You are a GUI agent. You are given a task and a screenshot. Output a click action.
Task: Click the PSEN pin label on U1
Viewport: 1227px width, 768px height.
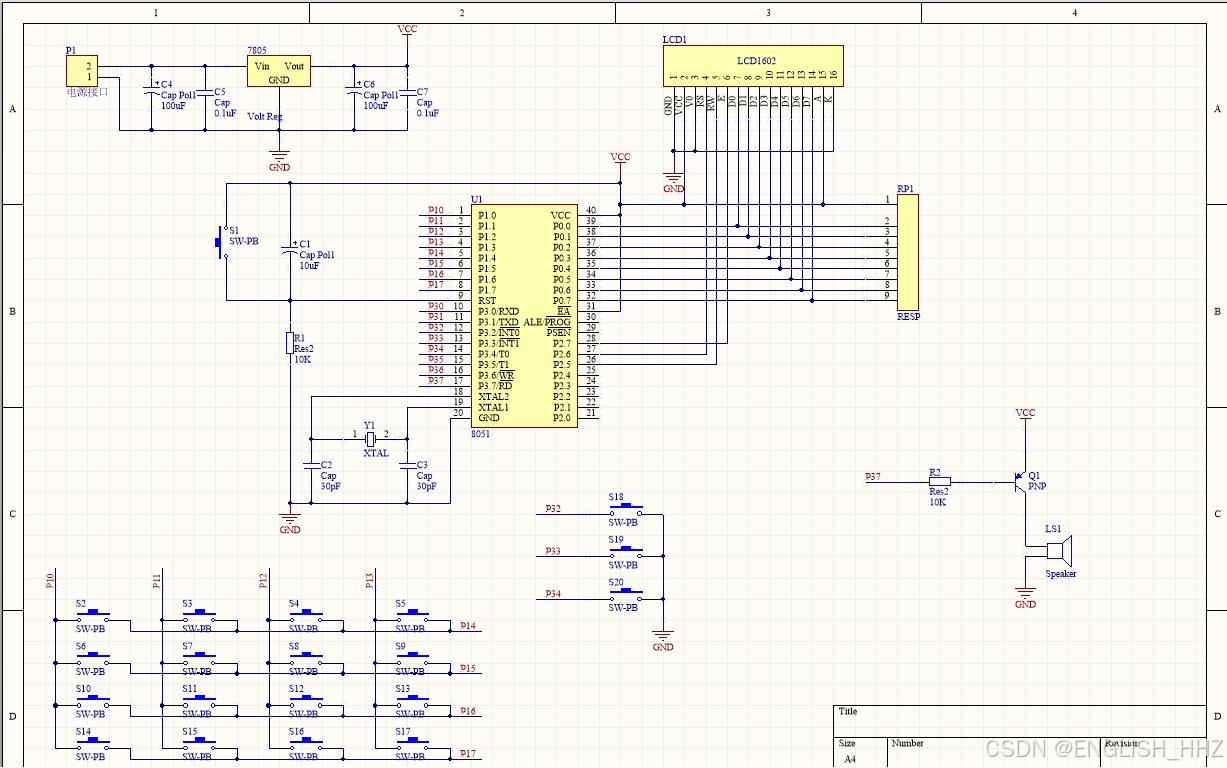point(559,333)
